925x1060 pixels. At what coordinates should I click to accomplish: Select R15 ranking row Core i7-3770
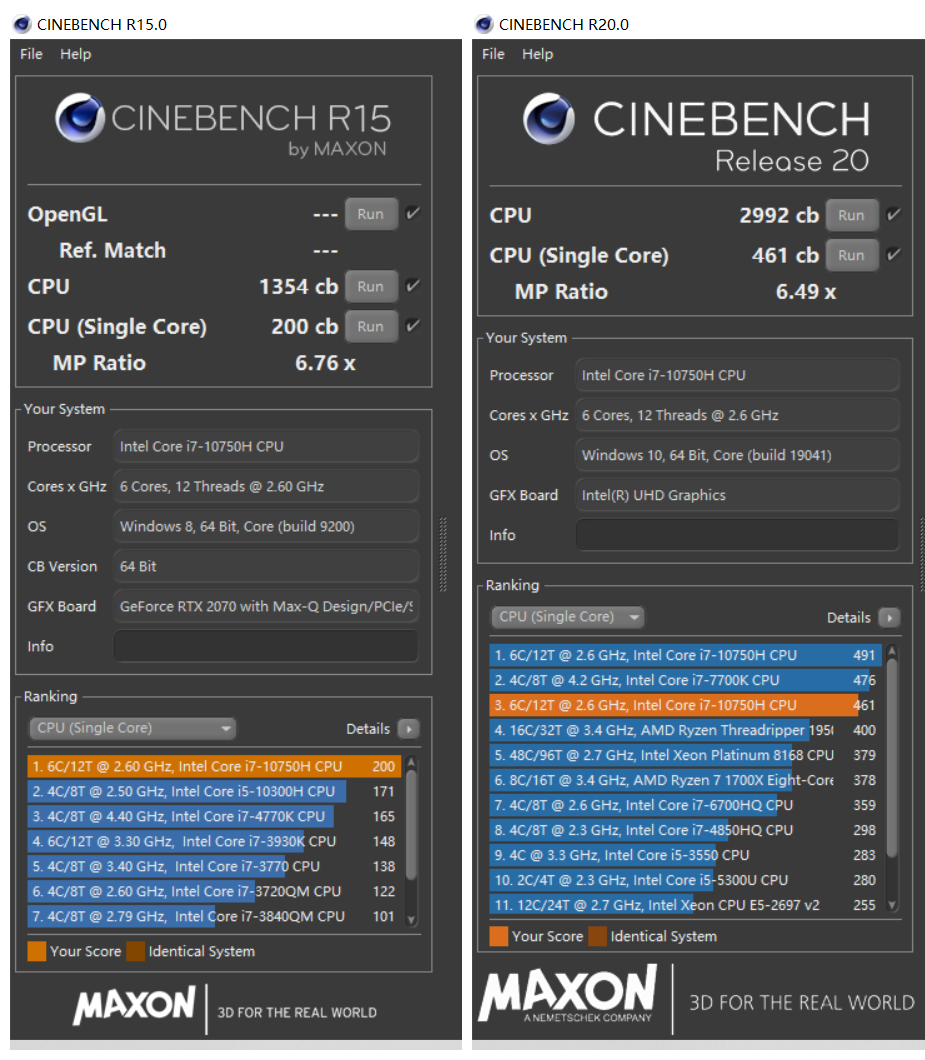coord(214,867)
